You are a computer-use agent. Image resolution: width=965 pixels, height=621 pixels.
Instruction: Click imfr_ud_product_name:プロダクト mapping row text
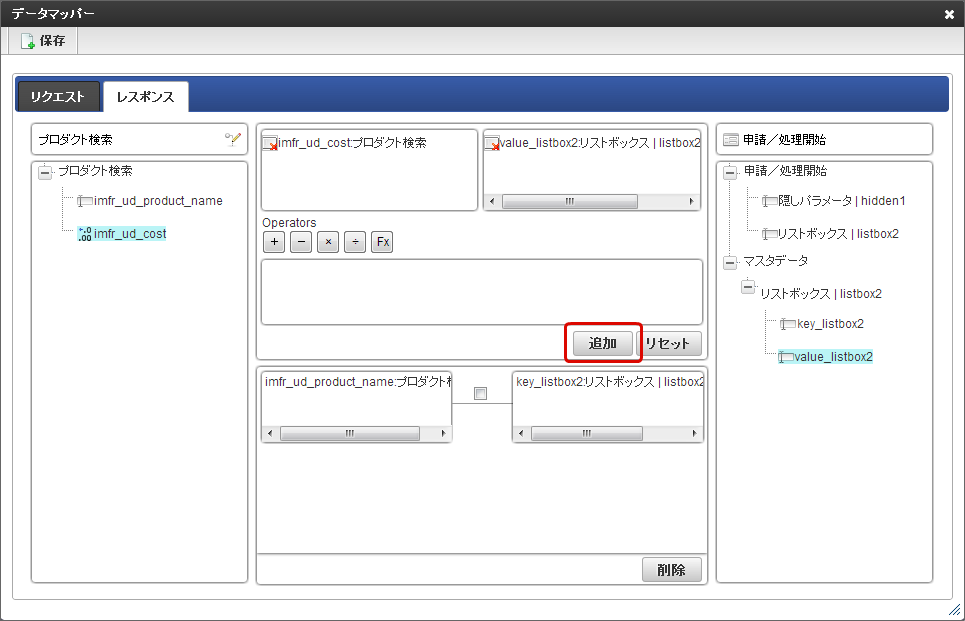[358, 382]
